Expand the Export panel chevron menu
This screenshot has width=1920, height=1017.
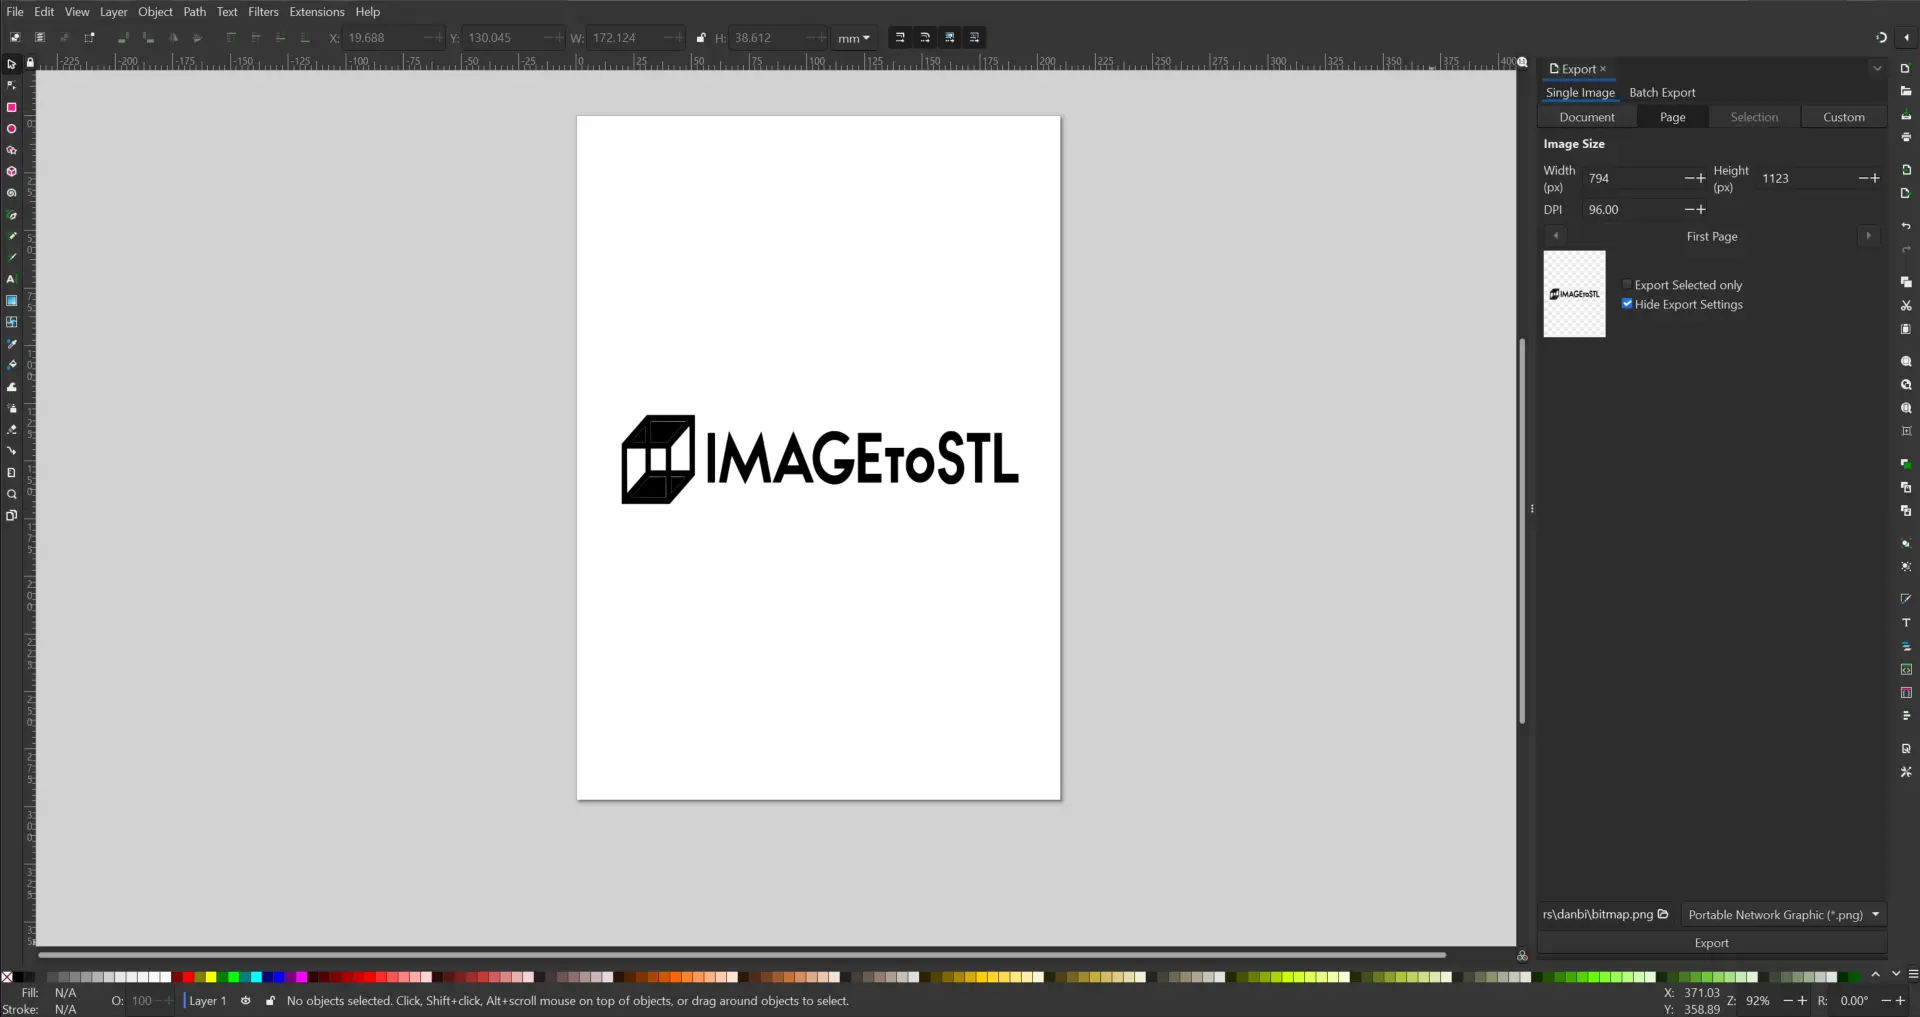(1877, 69)
